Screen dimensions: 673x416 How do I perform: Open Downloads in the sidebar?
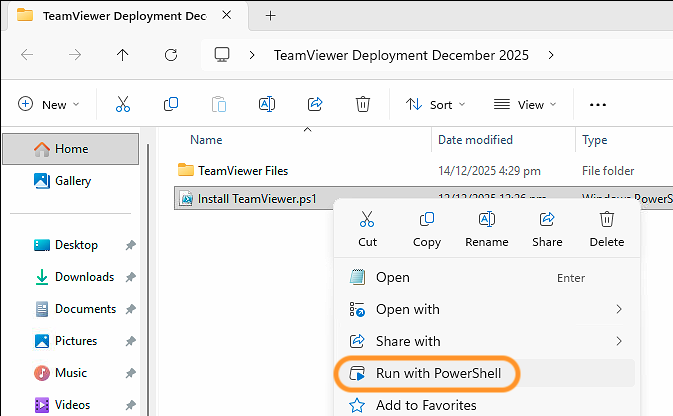point(84,277)
